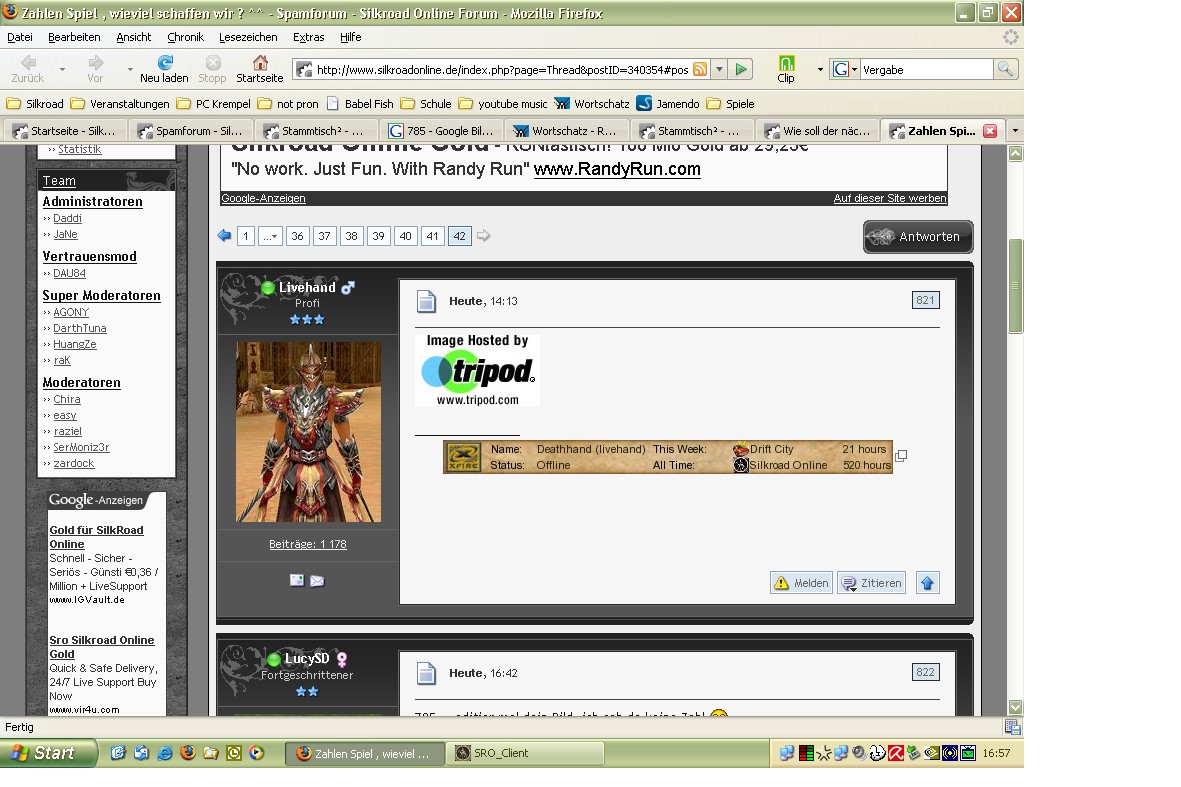
Task: Click the Zitieren quote button
Action: tap(872, 583)
